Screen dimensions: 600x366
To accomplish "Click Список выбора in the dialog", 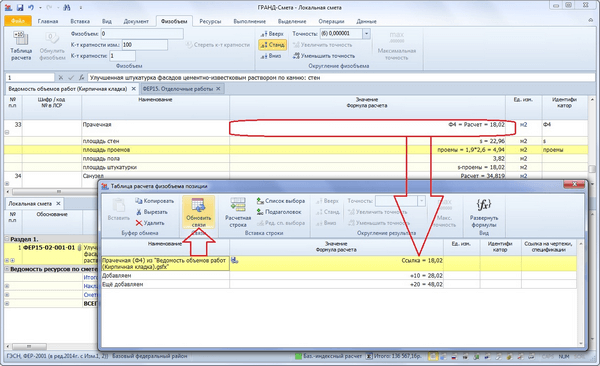I will (x=281, y=201).
